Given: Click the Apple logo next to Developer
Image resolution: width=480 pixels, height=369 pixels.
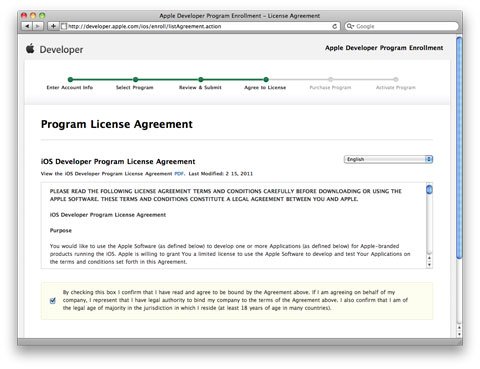Looking at the screenshot, I should tap(30, 49).
